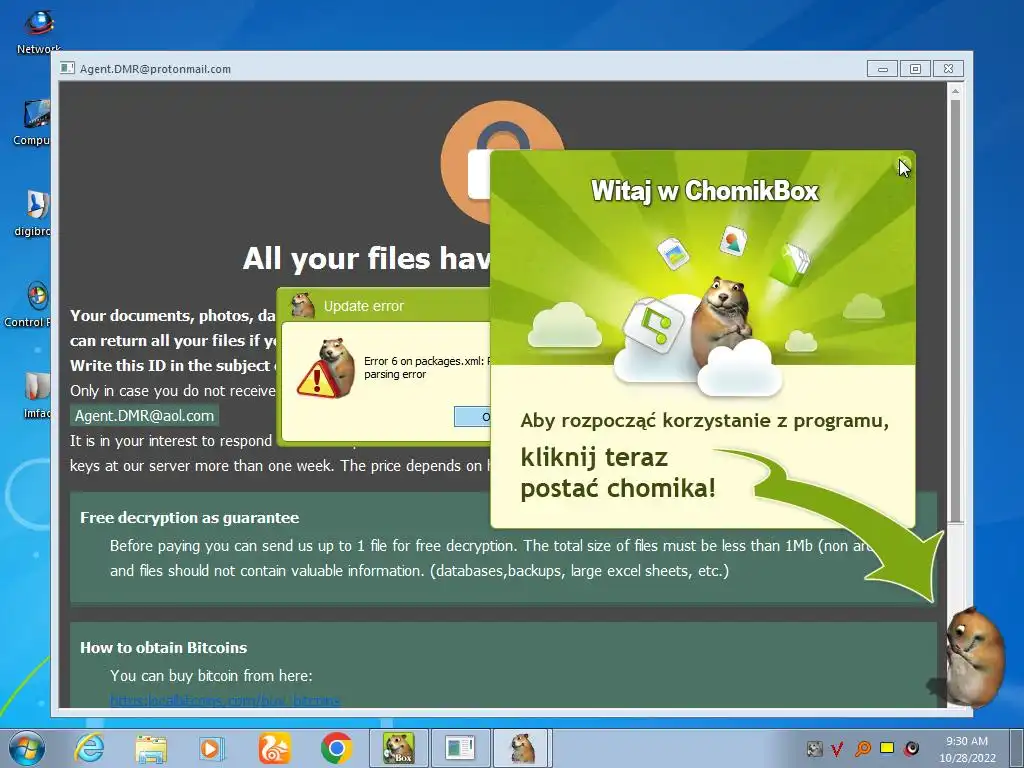Click the Agent.DMR@aol.com email address
1024x768 pixels.
tap(144, 416)
